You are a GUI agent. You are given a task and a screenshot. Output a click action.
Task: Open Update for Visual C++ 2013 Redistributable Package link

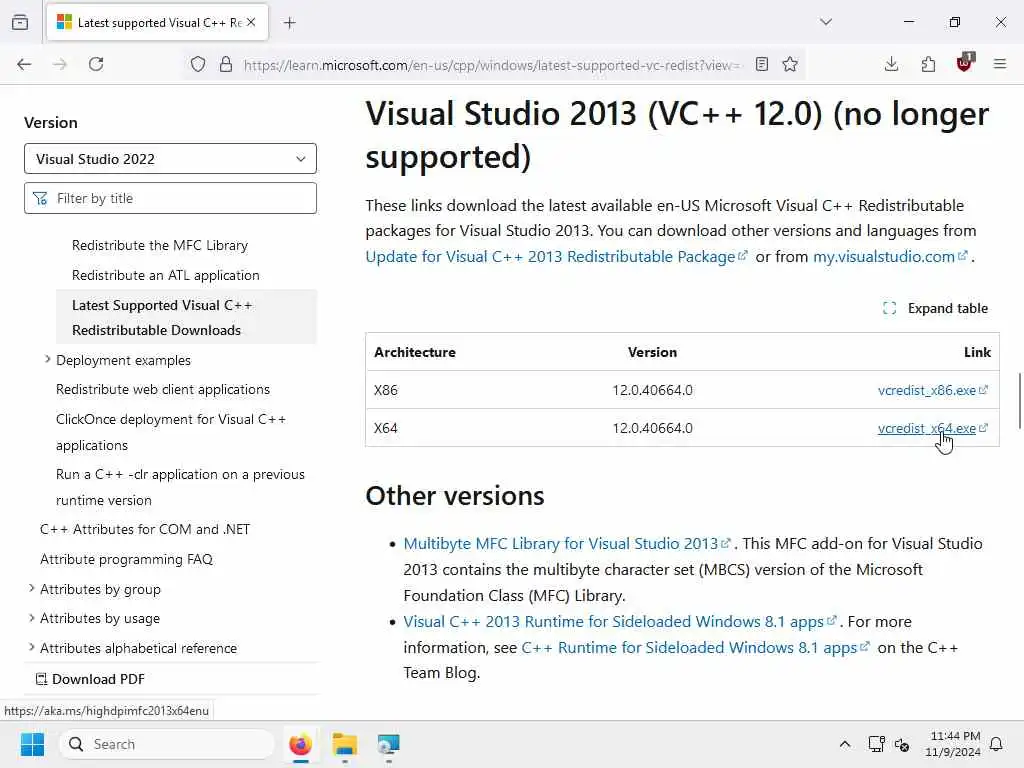click(556, 257)
